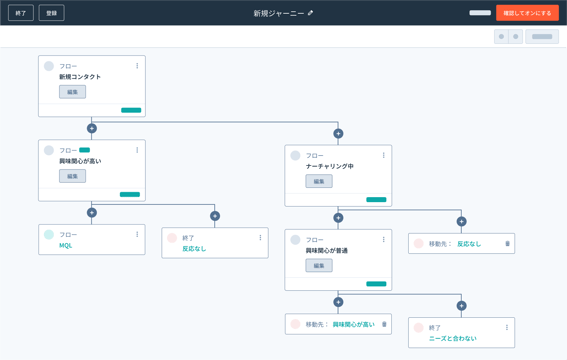Add step above ニーズと合わない card
This screenshot has height=360, width=567.
click(461, 306)
